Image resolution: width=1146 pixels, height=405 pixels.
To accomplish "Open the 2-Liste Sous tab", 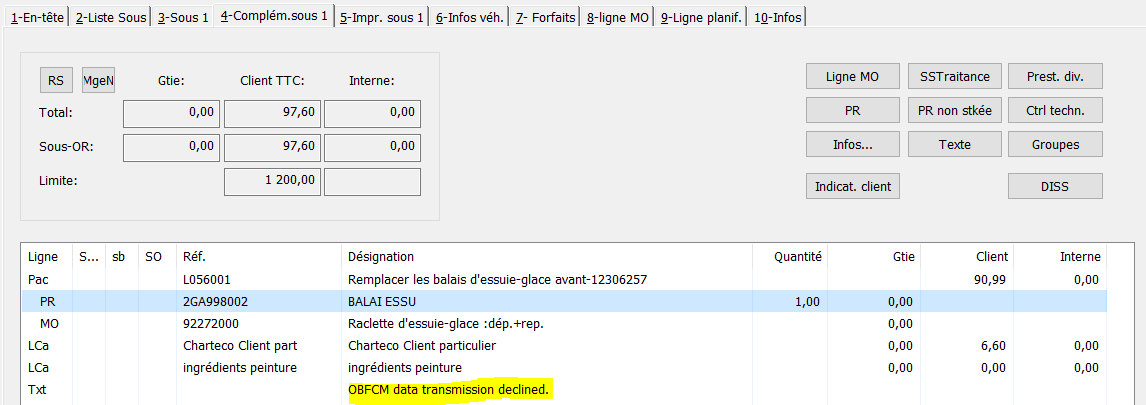I will coord(110,18).
